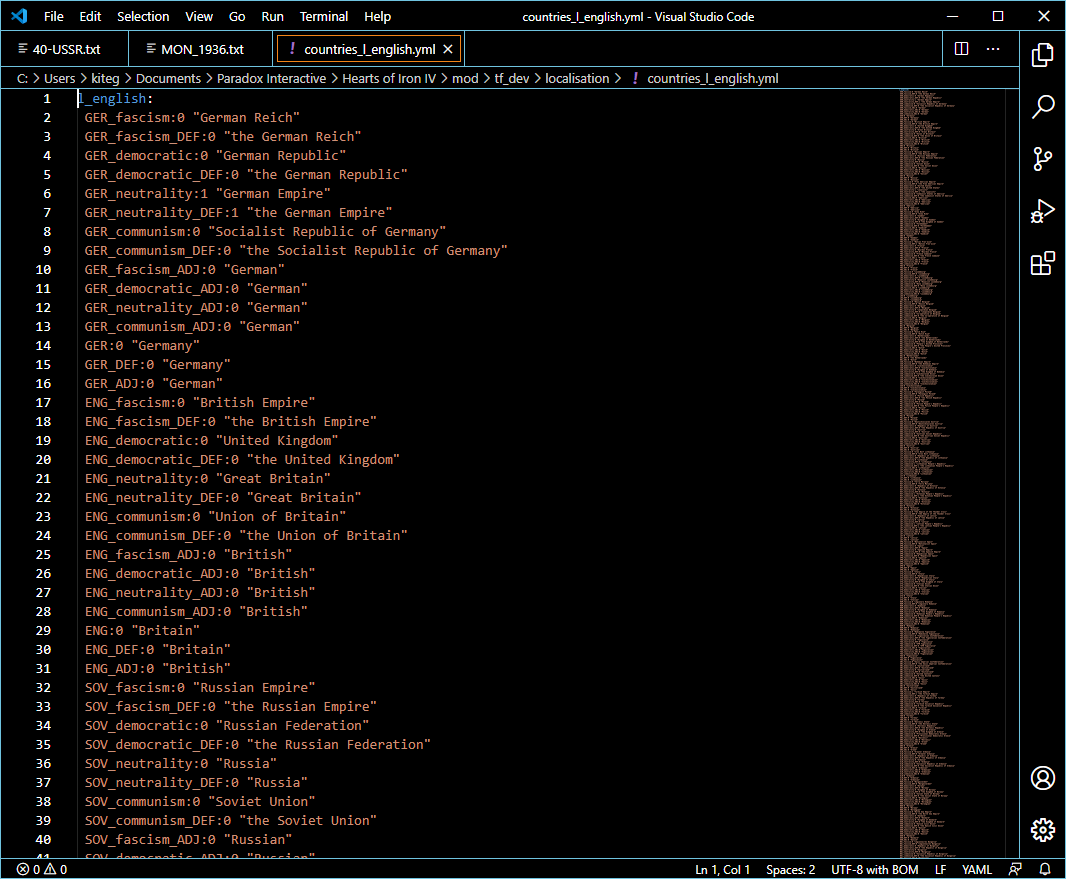
Task: Click the Users breadcrumb segment
Action: (60, 78)
